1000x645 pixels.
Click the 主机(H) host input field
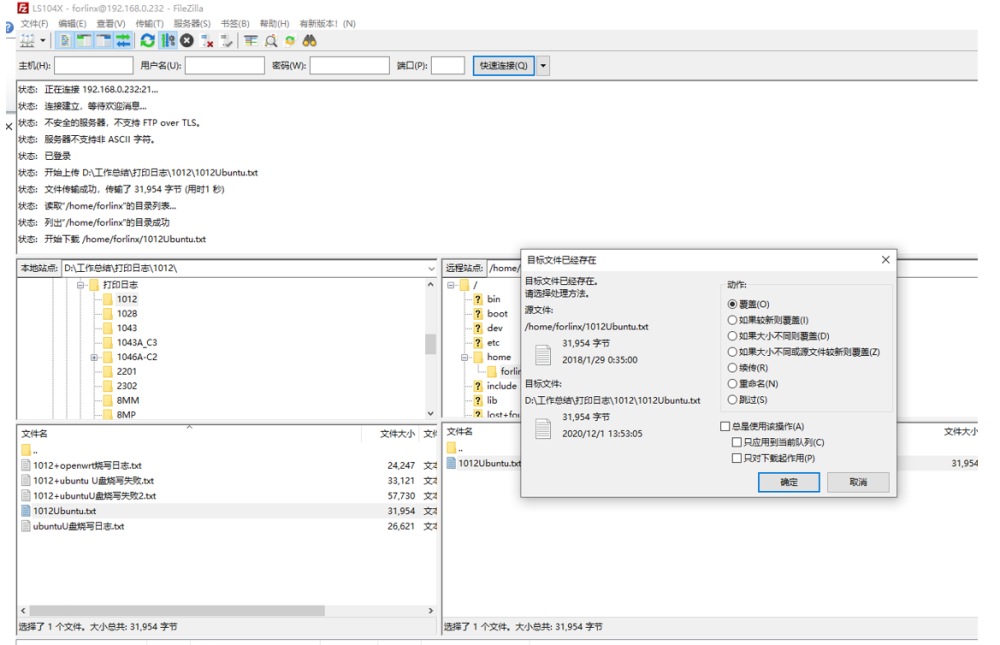tap(93, 66)
